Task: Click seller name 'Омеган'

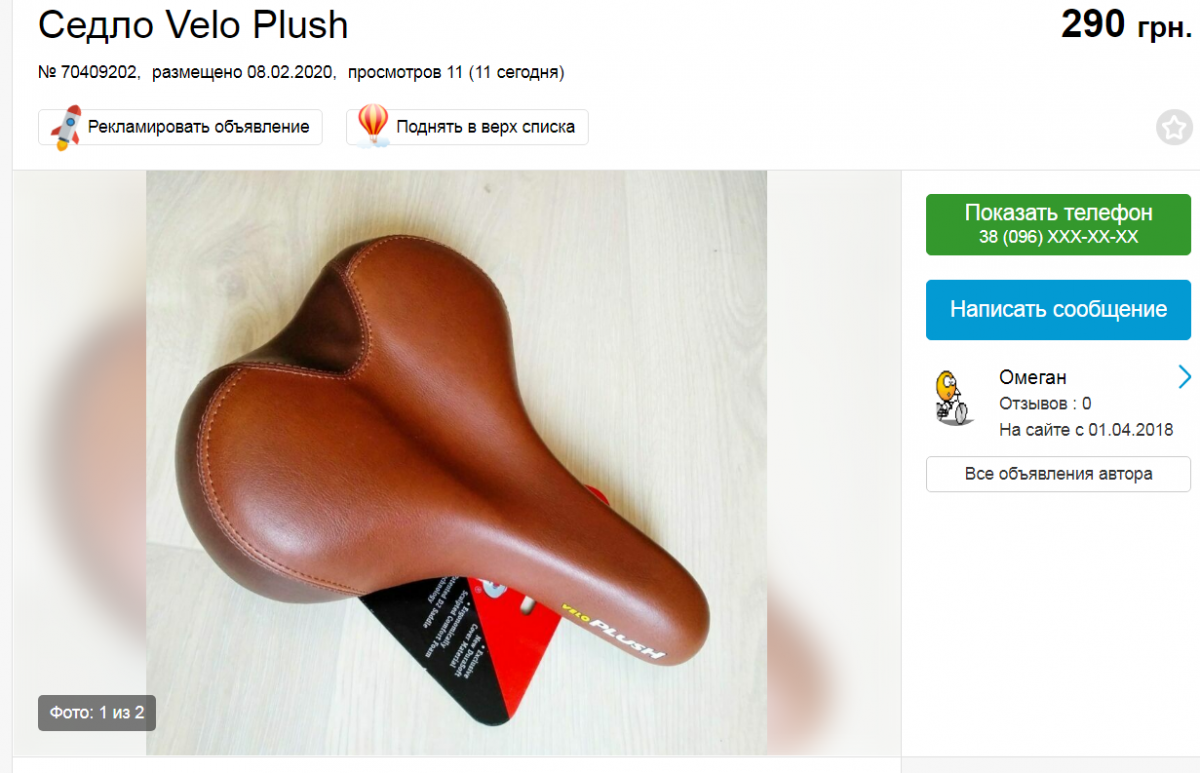Action: [1033, 377]
